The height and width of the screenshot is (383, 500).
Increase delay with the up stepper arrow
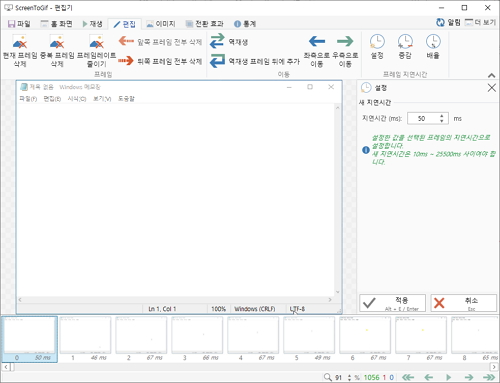442,116
